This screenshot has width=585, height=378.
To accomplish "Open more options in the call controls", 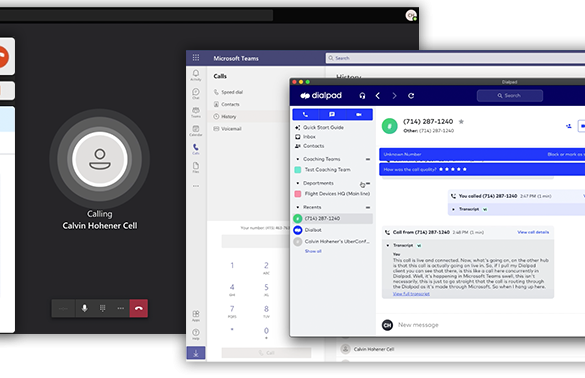I will pos(121,308).
